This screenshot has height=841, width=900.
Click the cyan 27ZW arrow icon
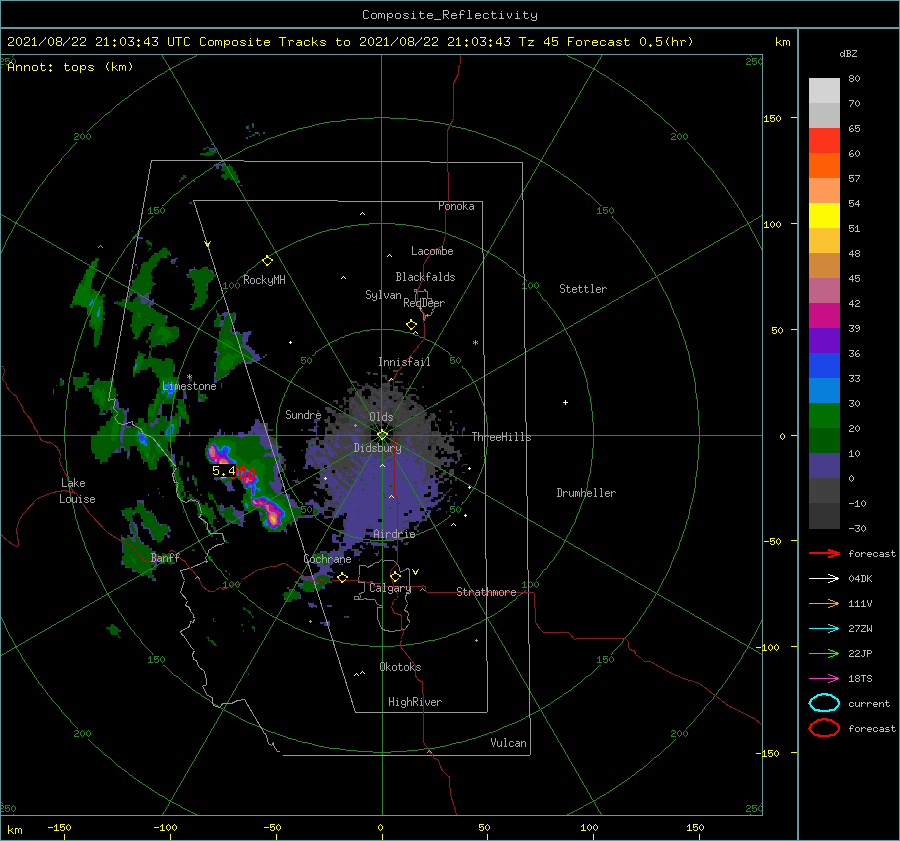[x=824, y=629]
